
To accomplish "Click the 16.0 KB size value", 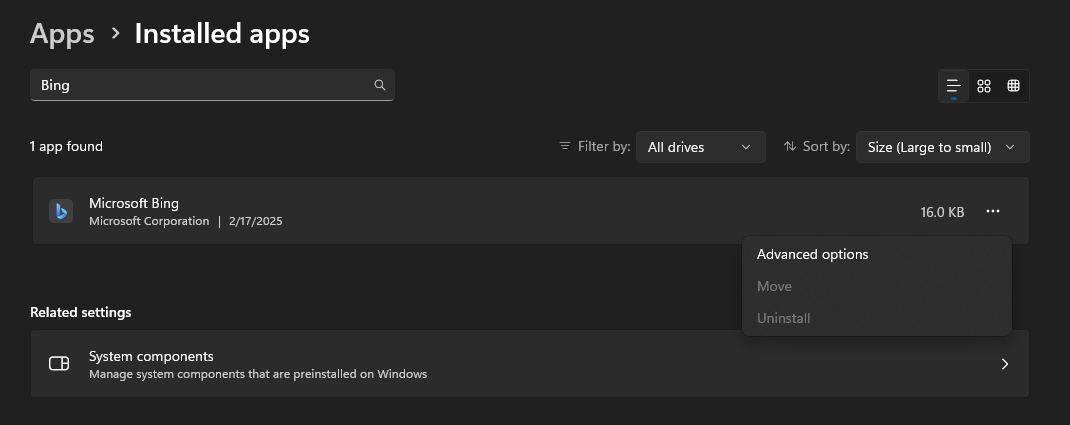I will point(942,212).
